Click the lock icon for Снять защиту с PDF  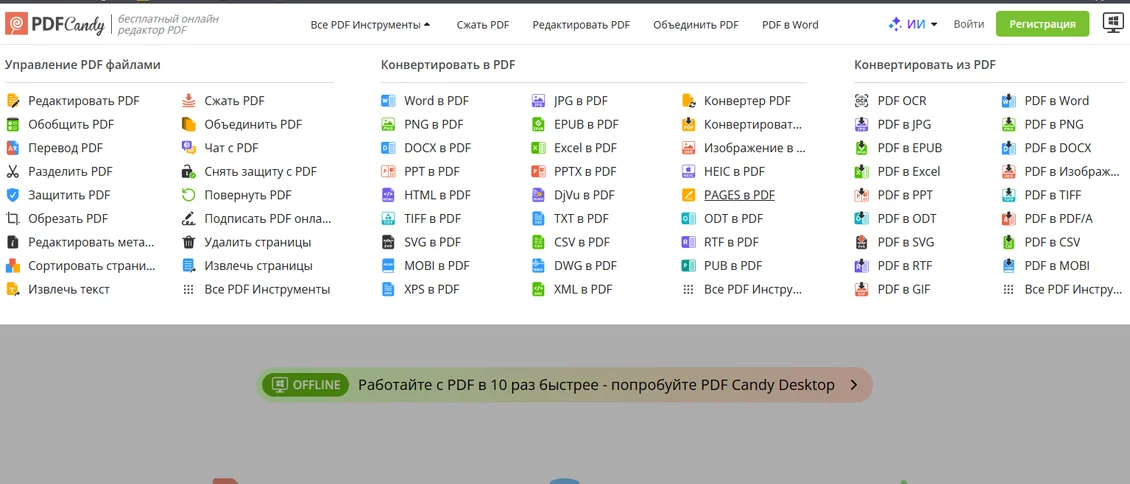coord(189,171)
